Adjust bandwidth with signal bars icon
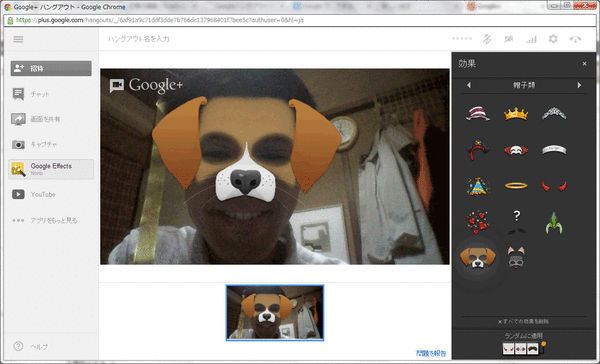This screenshot has height=364, width=600. [x=531, y=39]
